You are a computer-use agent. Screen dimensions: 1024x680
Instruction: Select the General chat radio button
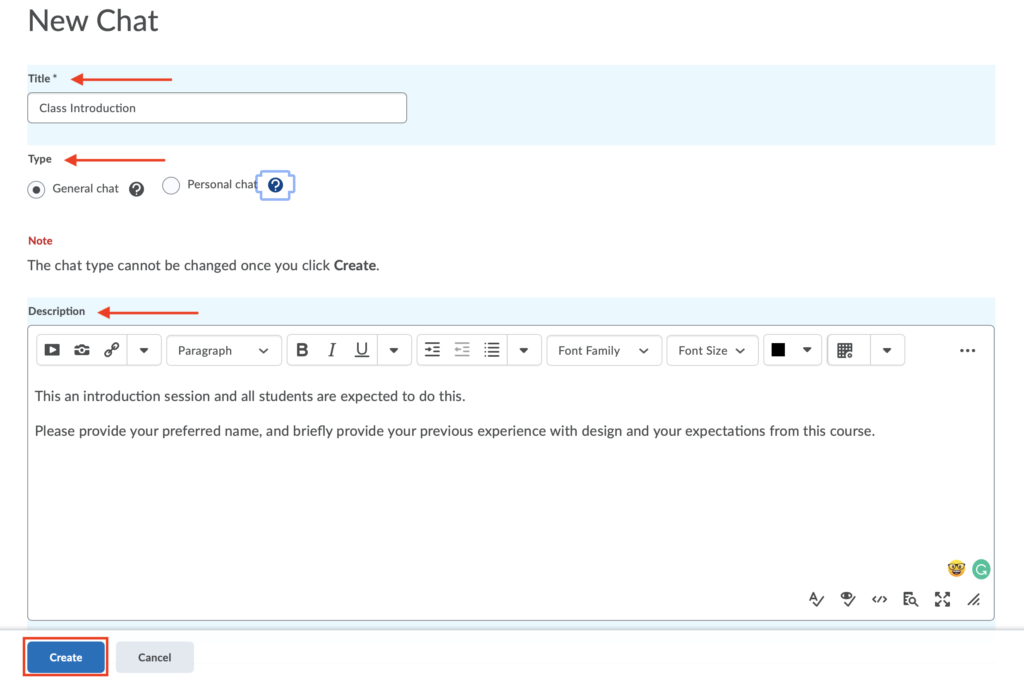(x=37, y=189)
